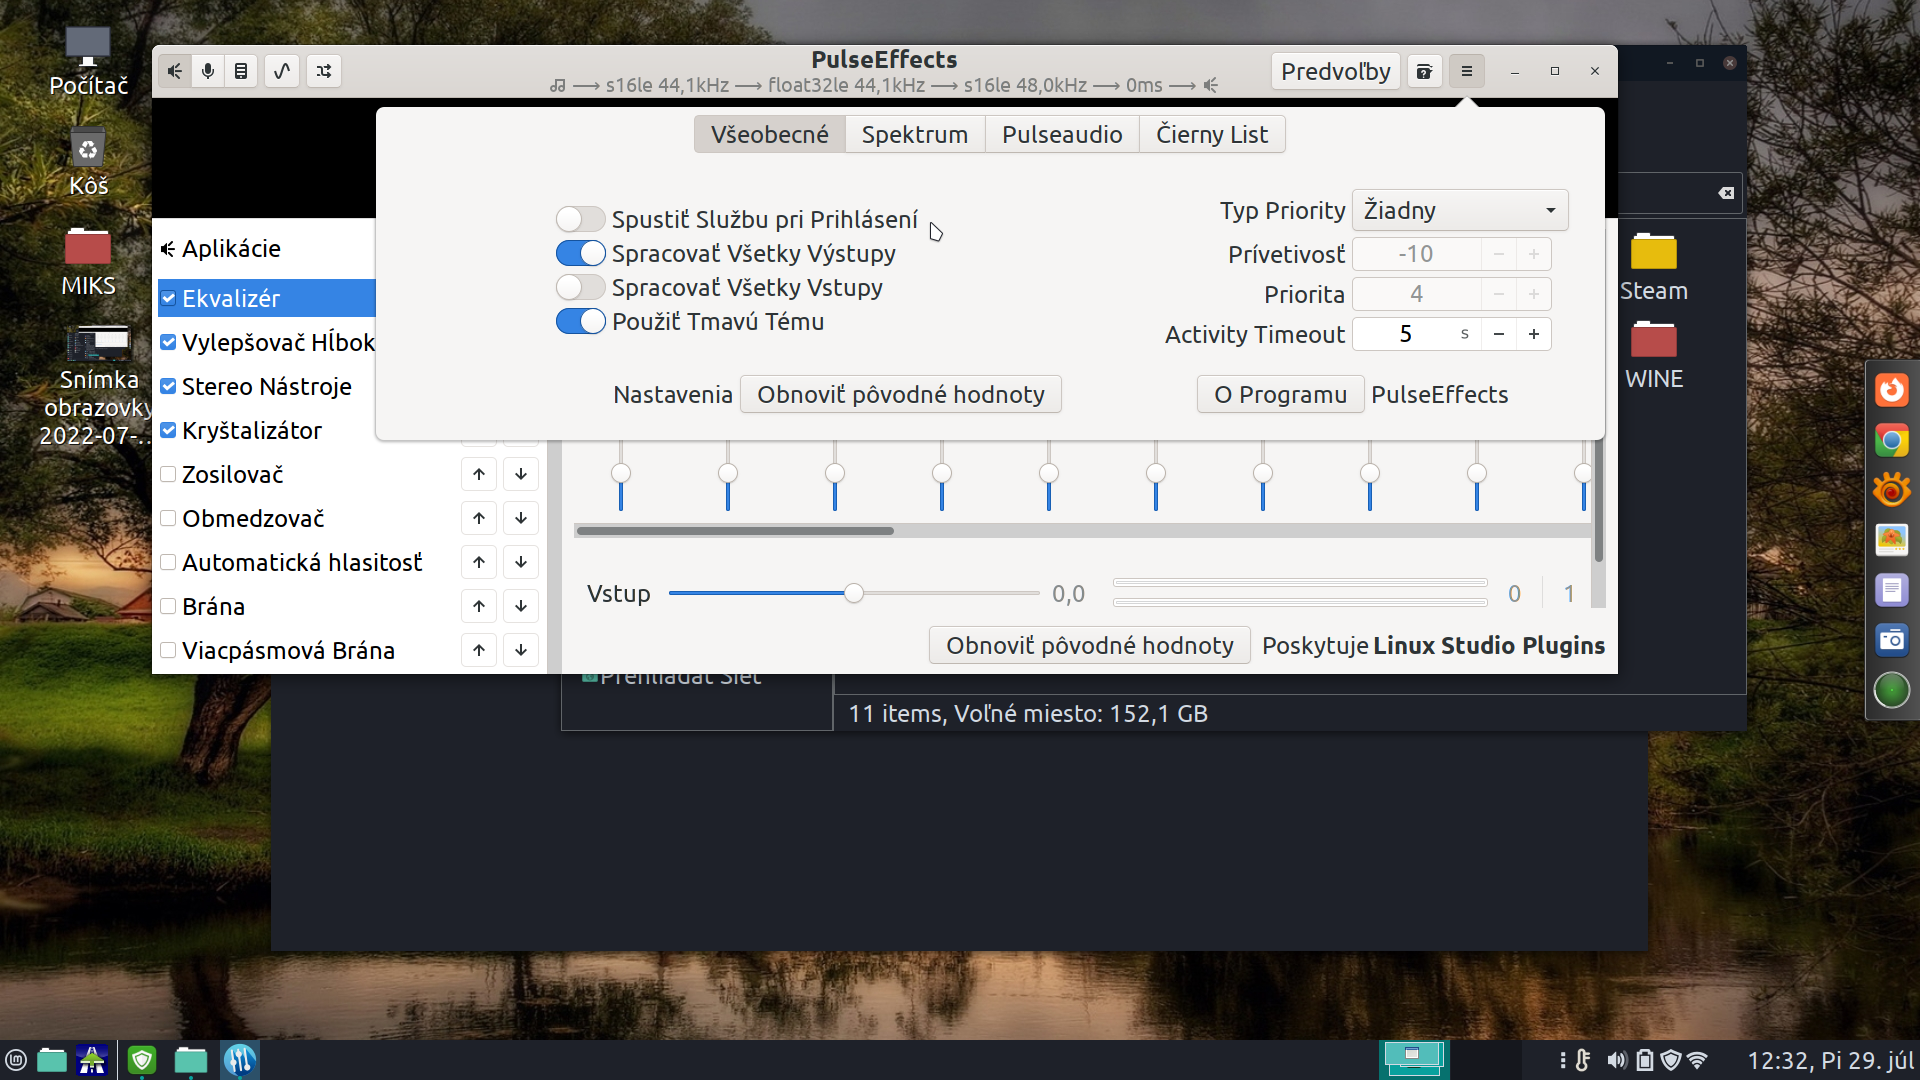Image resolution: width=1920 pixels, height=1080 pixels.
Task: Open the Typ Priority dropdown
Action: (x=1459, y=210)
